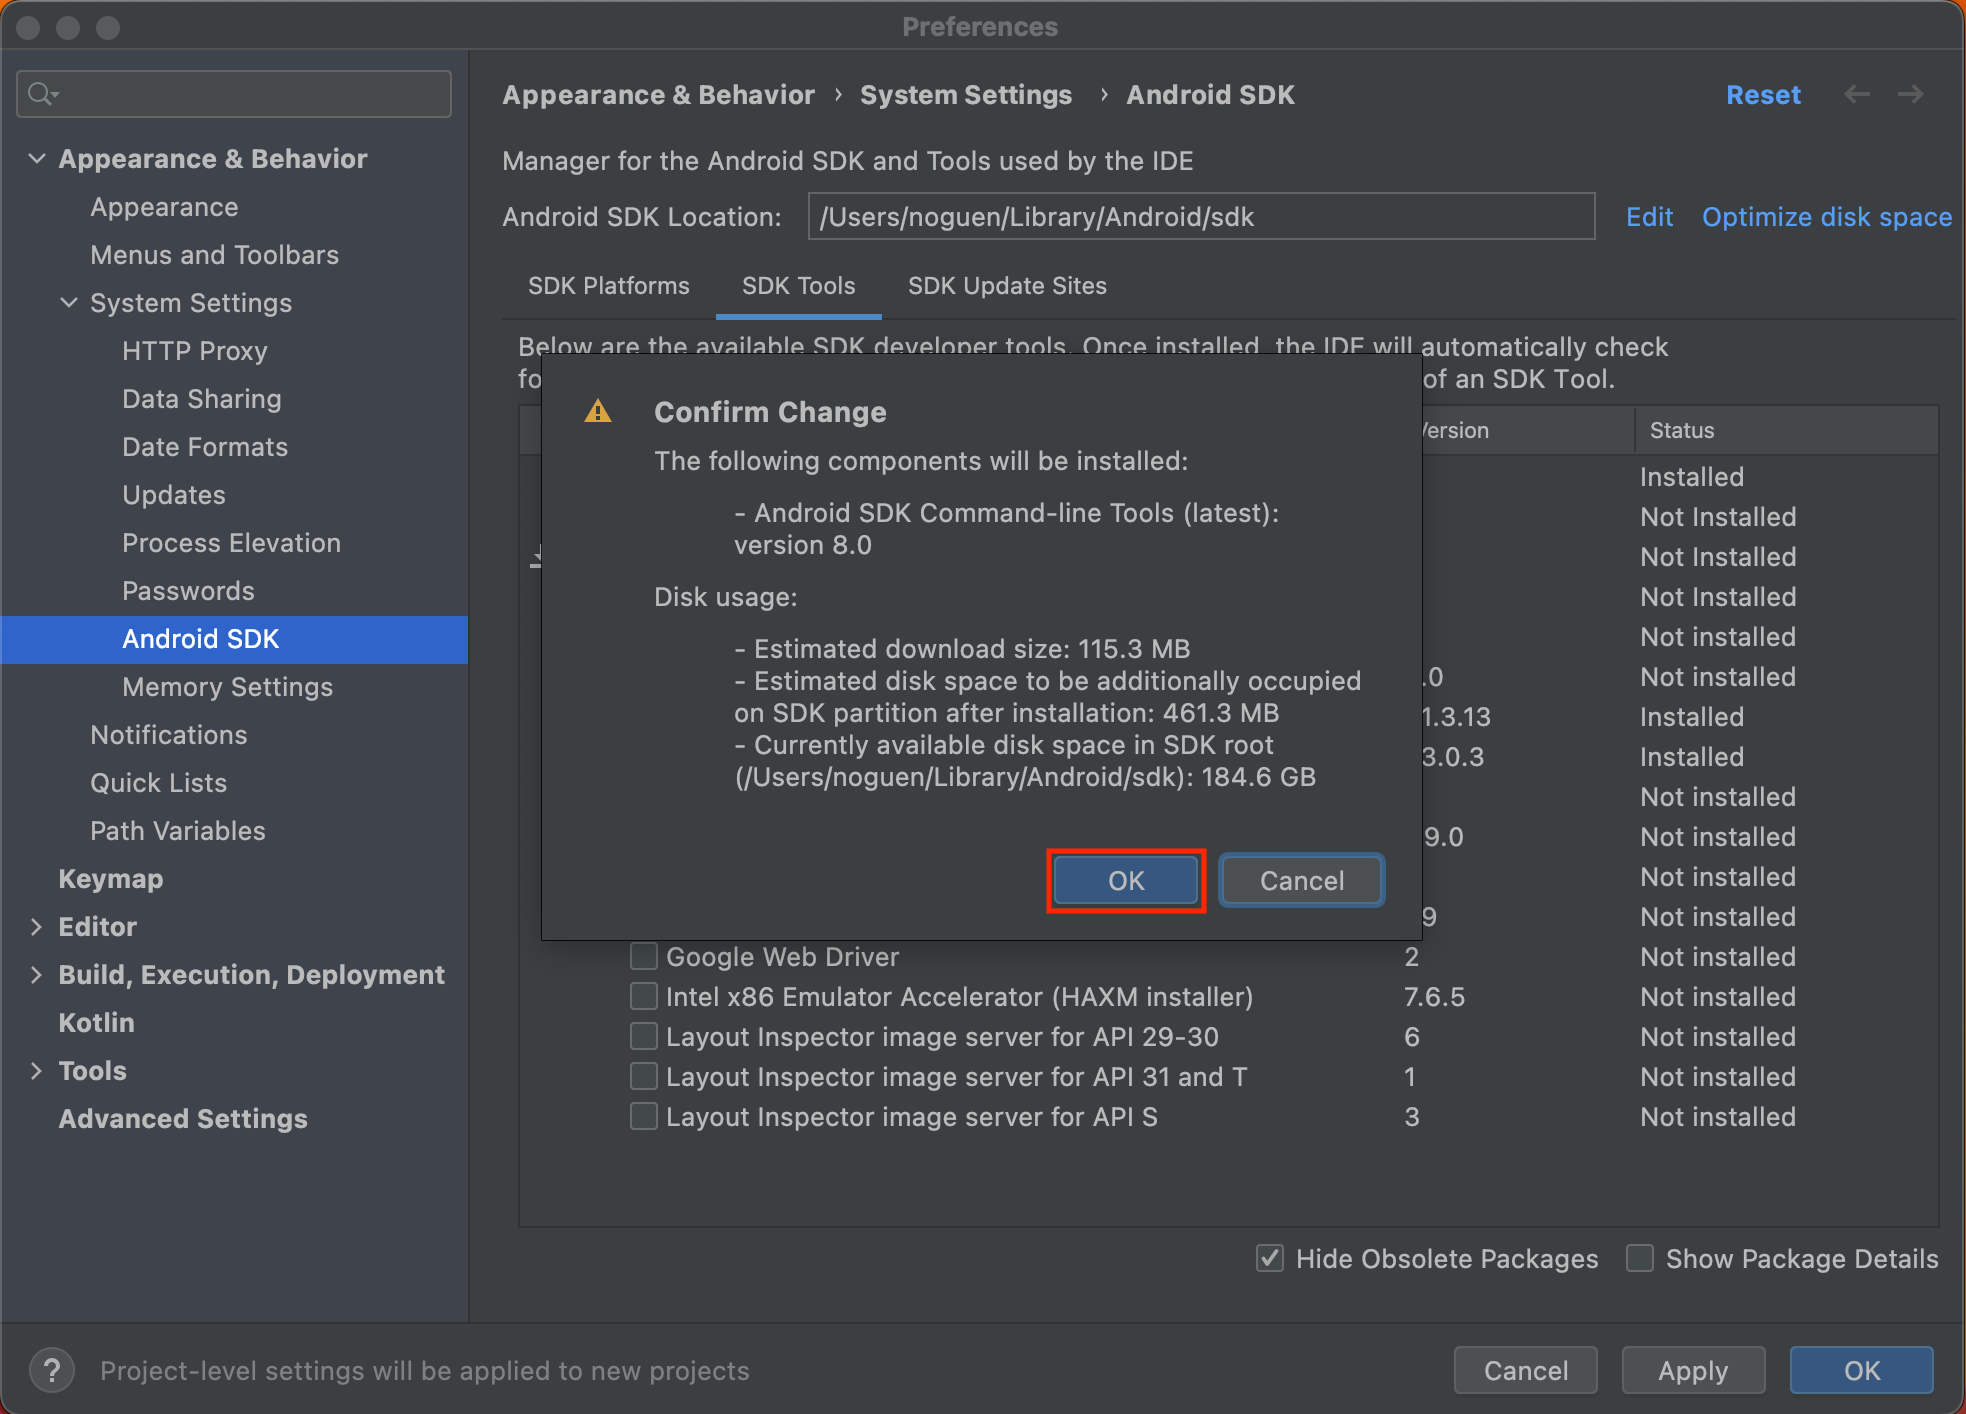Screen dimensions: 1966x1414
Task: Click the help question mark icon
Action: 52,1369
